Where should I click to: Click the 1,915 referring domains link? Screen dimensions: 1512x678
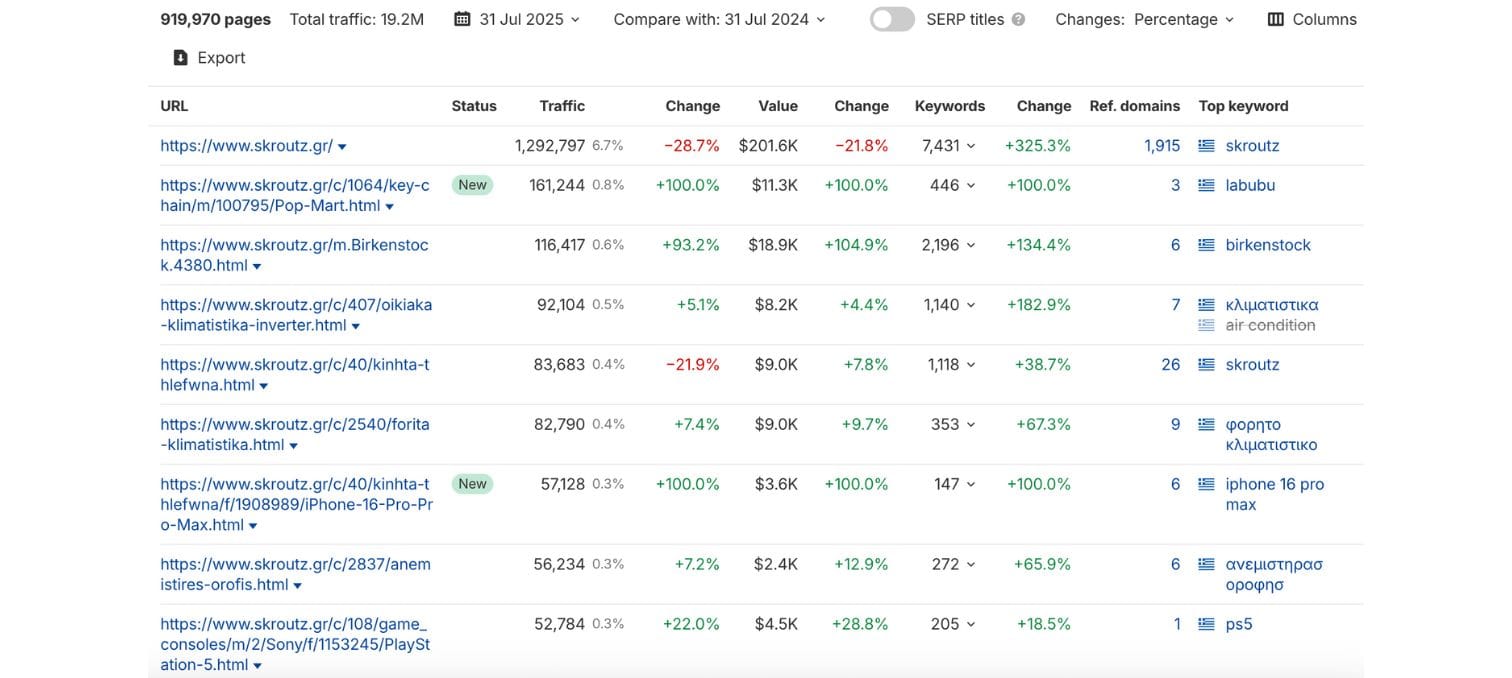1162,146
